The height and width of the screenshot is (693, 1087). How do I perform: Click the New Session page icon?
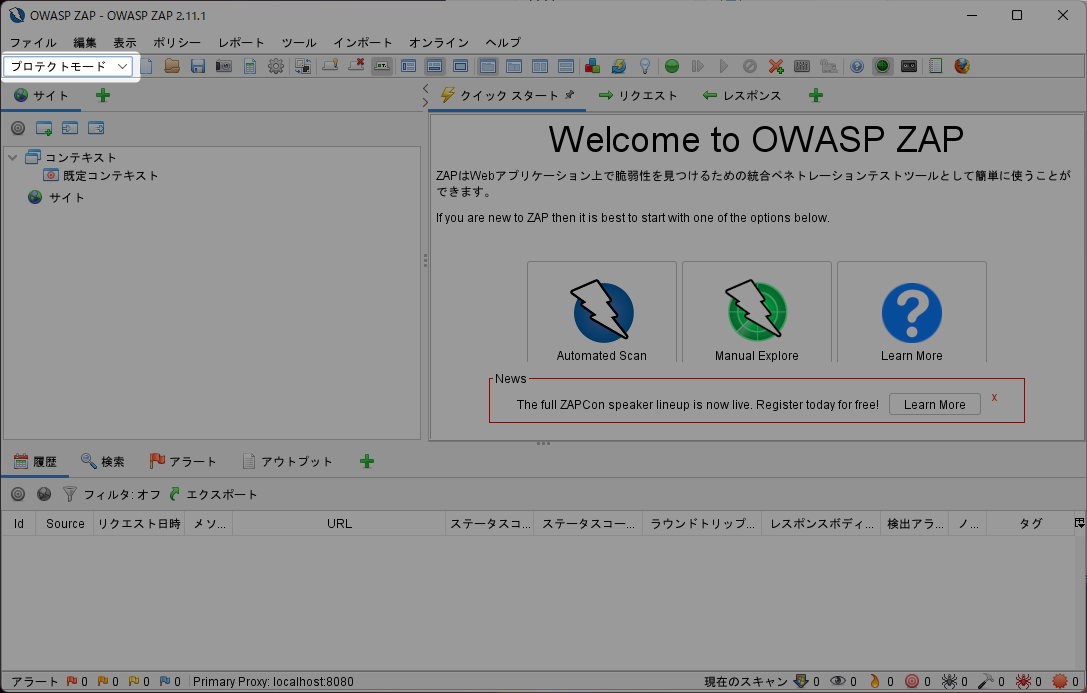(146, 67)
